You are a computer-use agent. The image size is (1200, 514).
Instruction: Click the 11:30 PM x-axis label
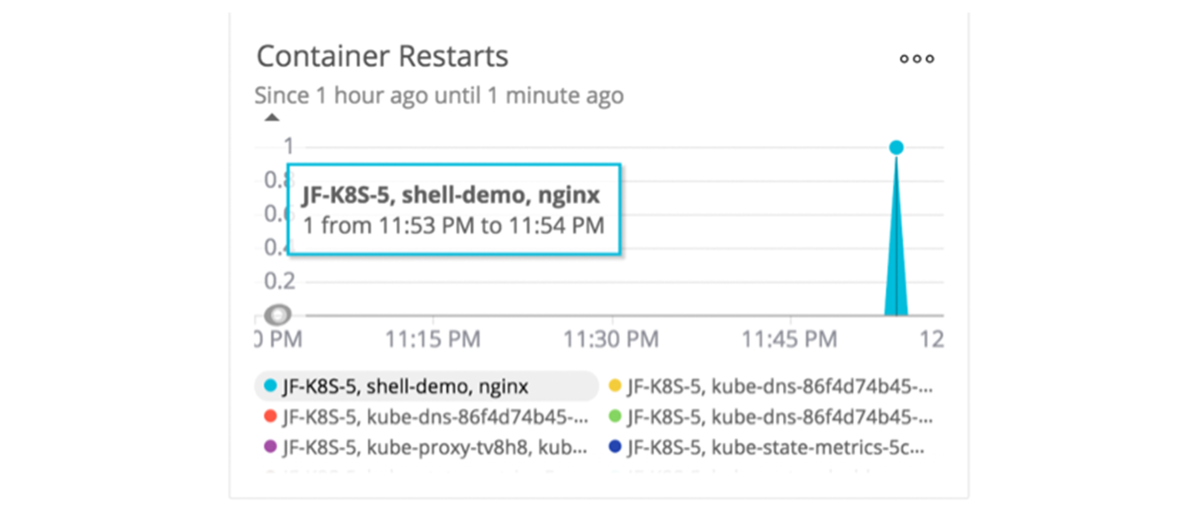(x=611, y=340)
